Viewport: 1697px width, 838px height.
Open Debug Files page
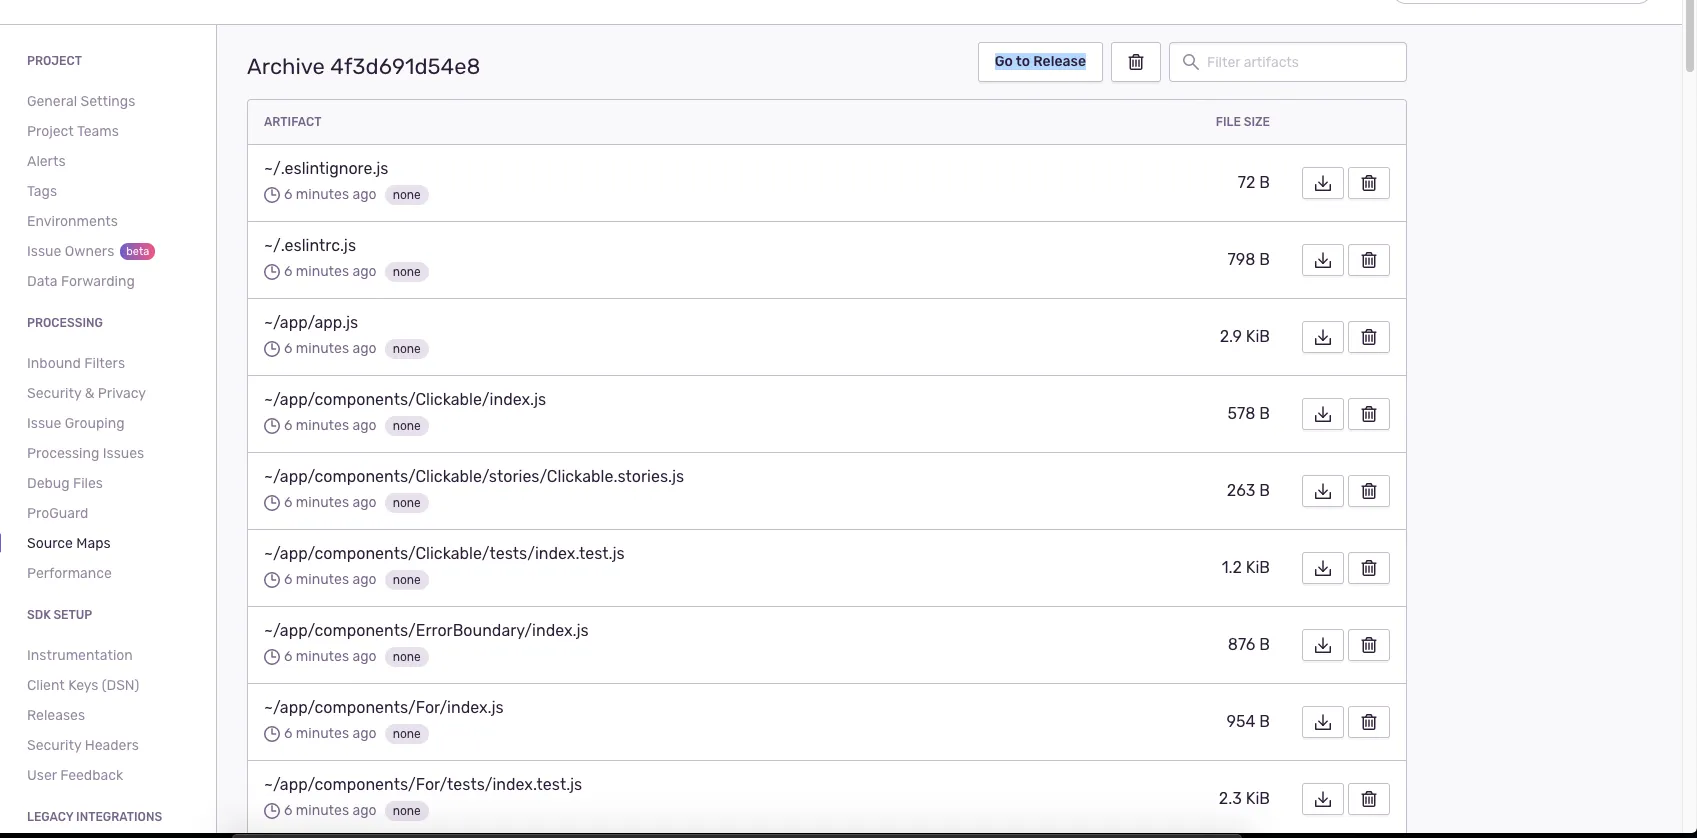(x=65, y=483)
